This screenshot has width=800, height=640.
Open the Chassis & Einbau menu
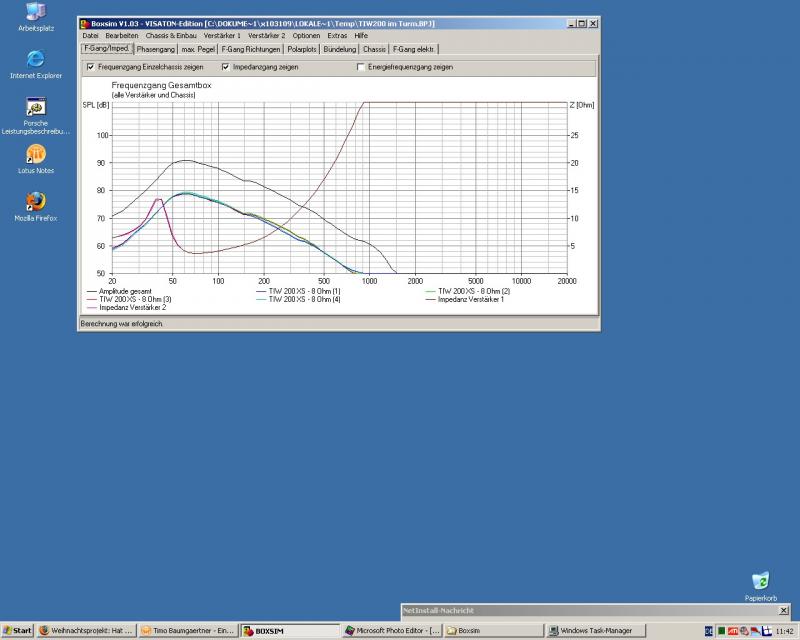(x=171, y=35)
